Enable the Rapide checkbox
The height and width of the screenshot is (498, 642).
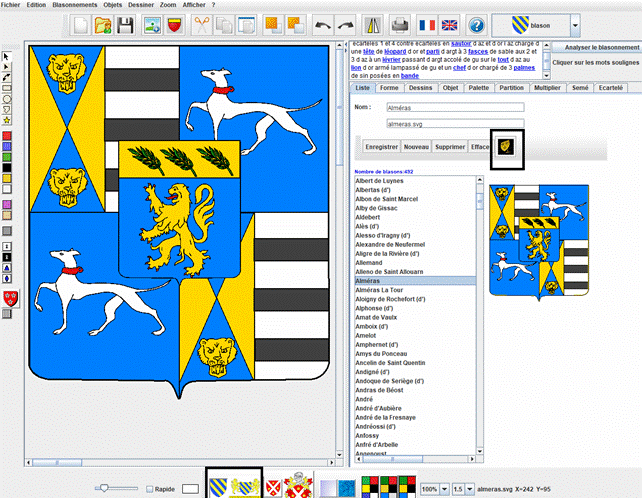149,489
